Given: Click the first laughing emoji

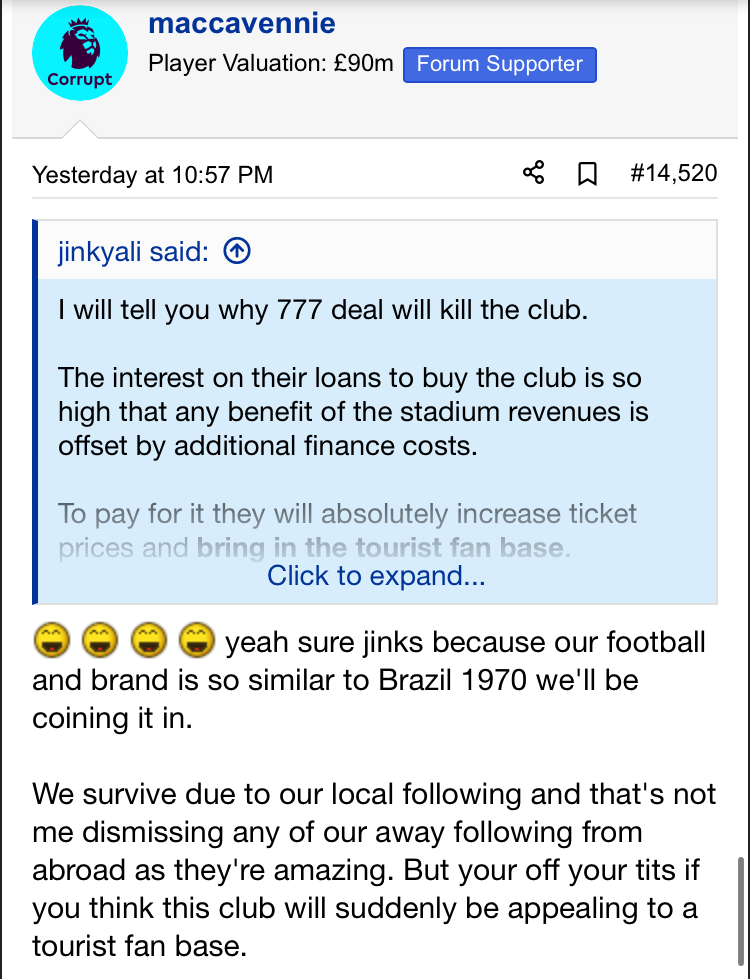Looking at the screenshot, I should coord(51,641).
